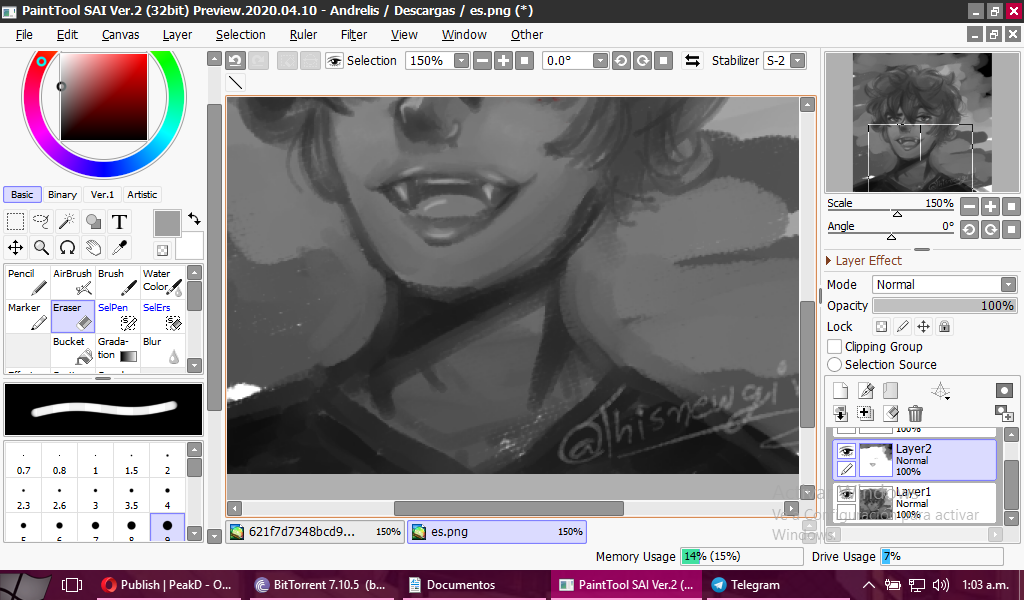The height and width of the screenshot is (600, 1024).
Task: Open the Canvas menu
Action: [x=120, y=35]
